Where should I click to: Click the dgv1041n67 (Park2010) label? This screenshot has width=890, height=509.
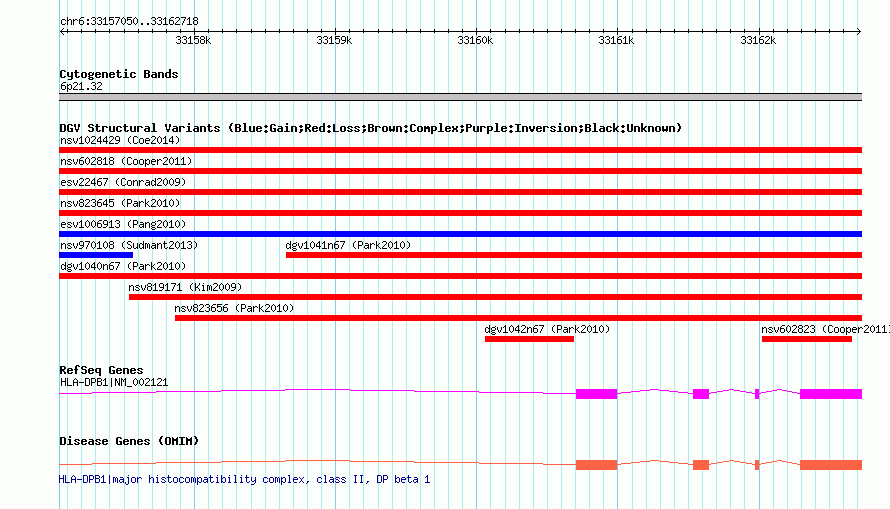click(348, 245)
